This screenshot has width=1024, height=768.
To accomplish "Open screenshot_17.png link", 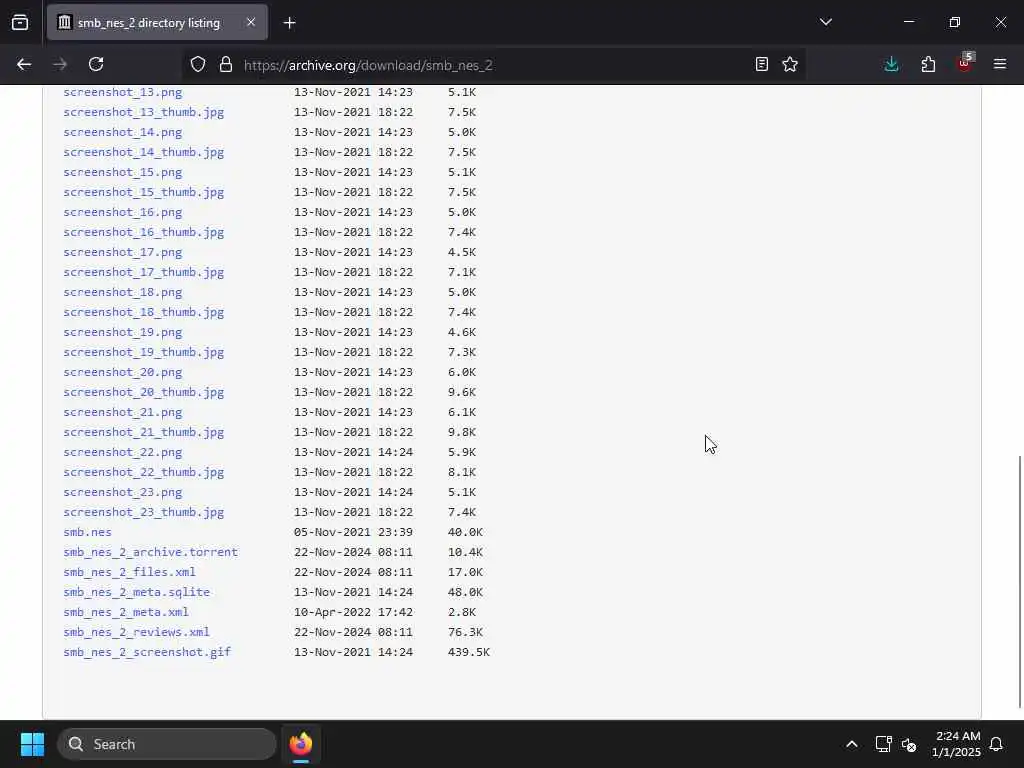I will [x=123, y=252].
